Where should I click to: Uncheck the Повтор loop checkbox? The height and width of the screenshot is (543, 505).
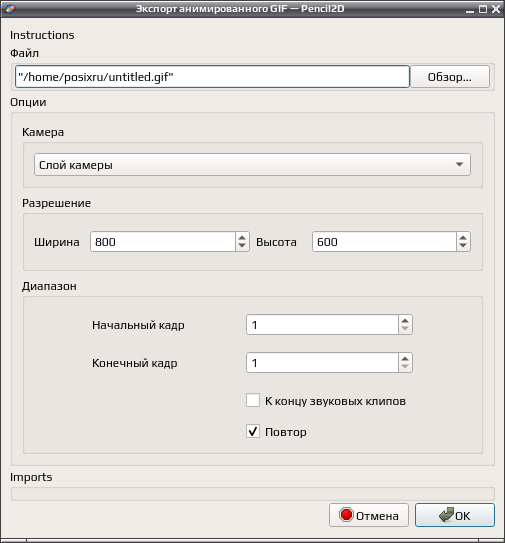(x=253, y=431)
